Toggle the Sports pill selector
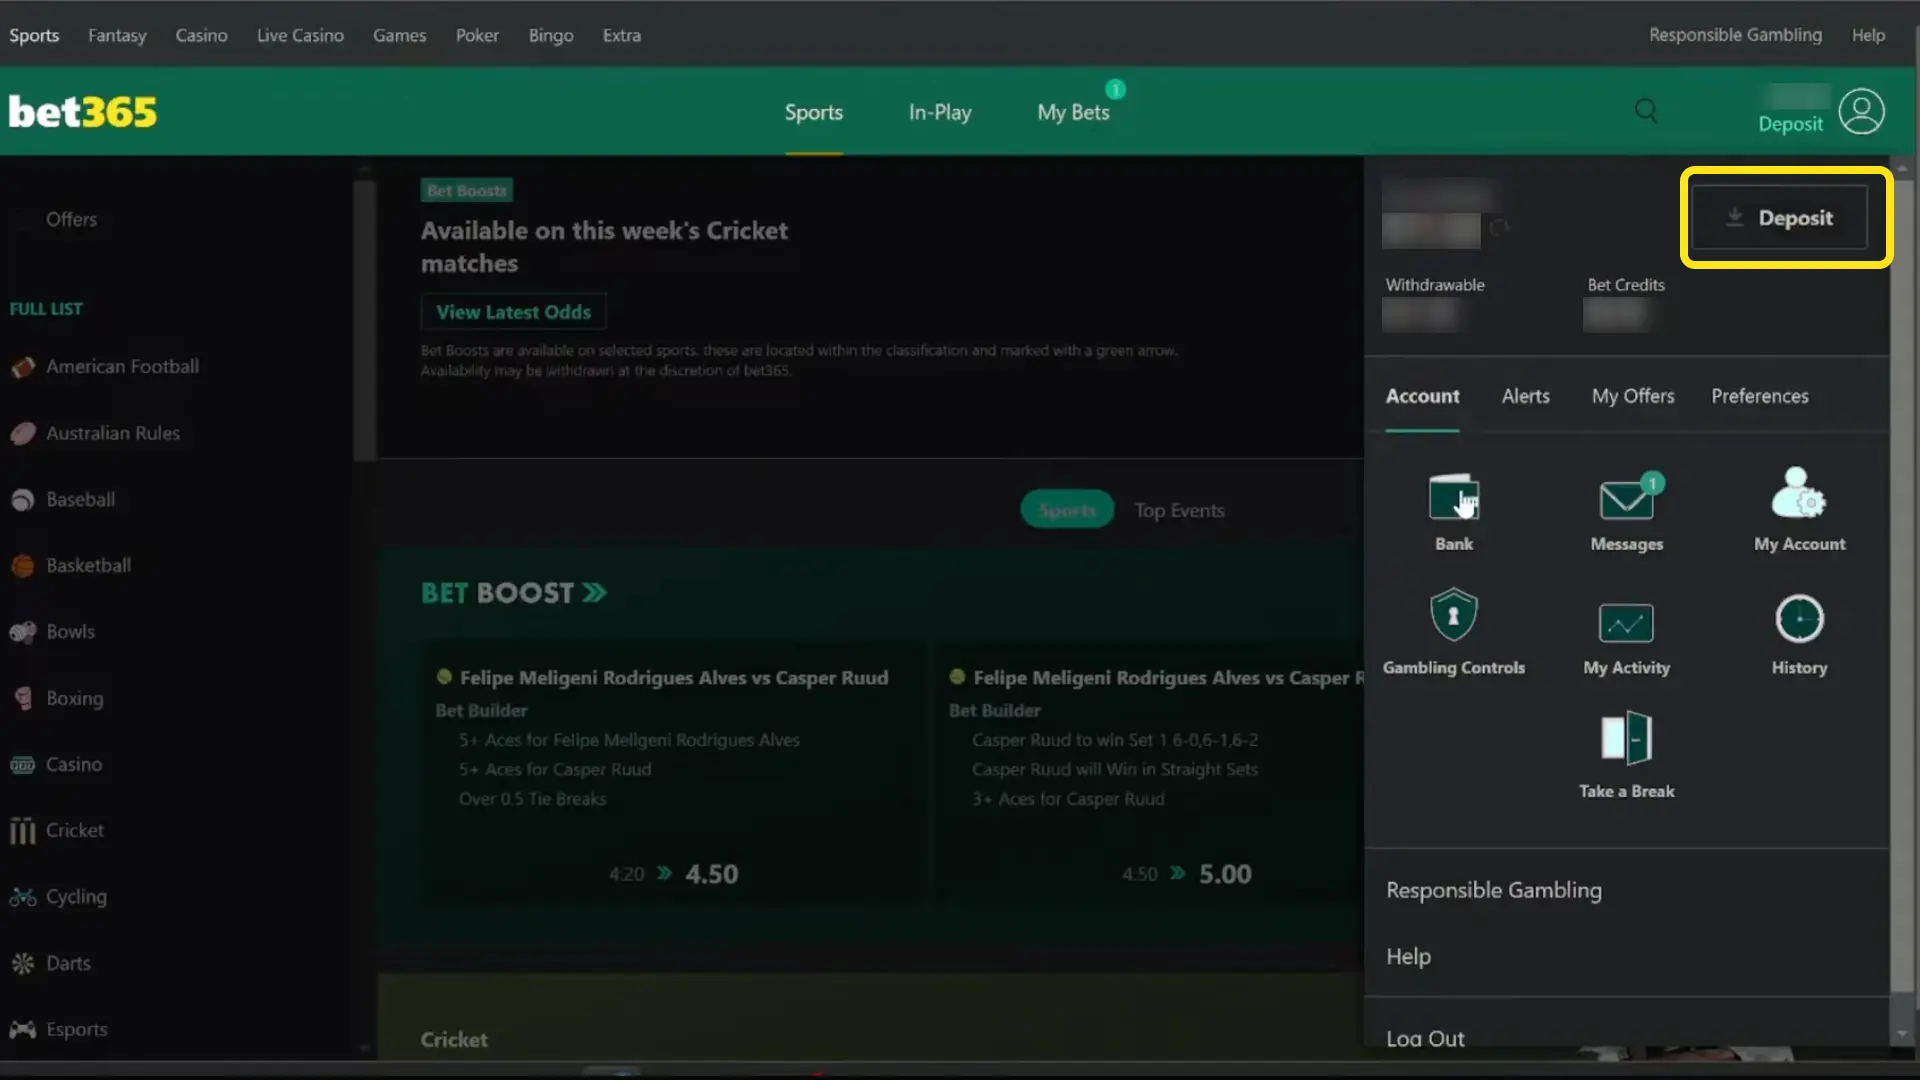1920x1080 pixels. (1067, 510)
